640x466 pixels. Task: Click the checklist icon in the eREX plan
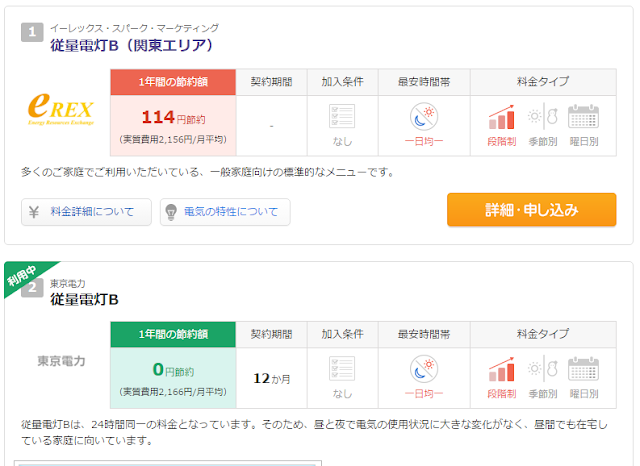pyautogui.click(x=342, y=117)
